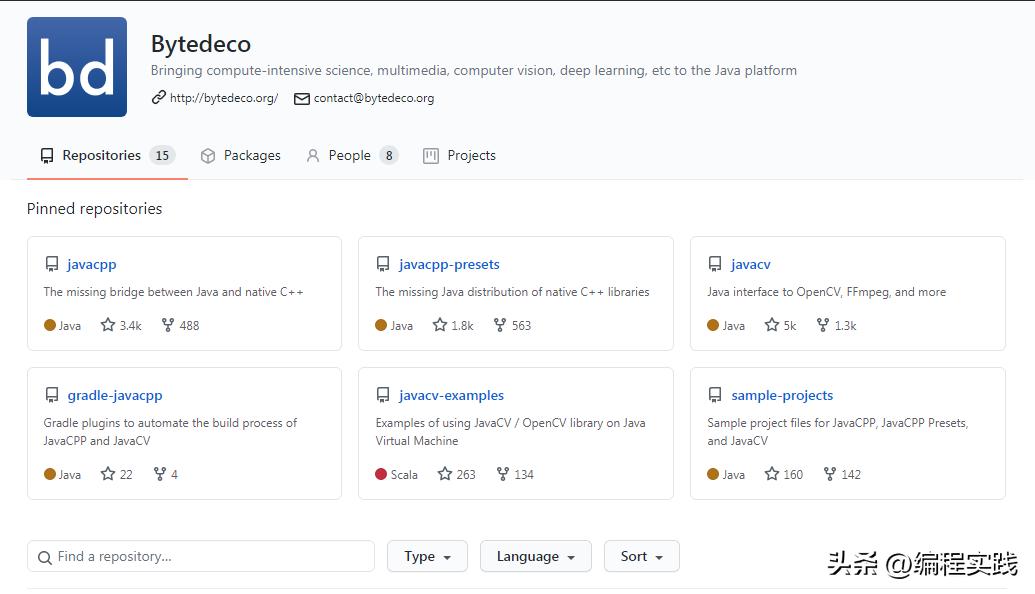Click the repo icon beside sample-projects
The width and height of the screenshot is (1035, 594).
coord(715,395)
